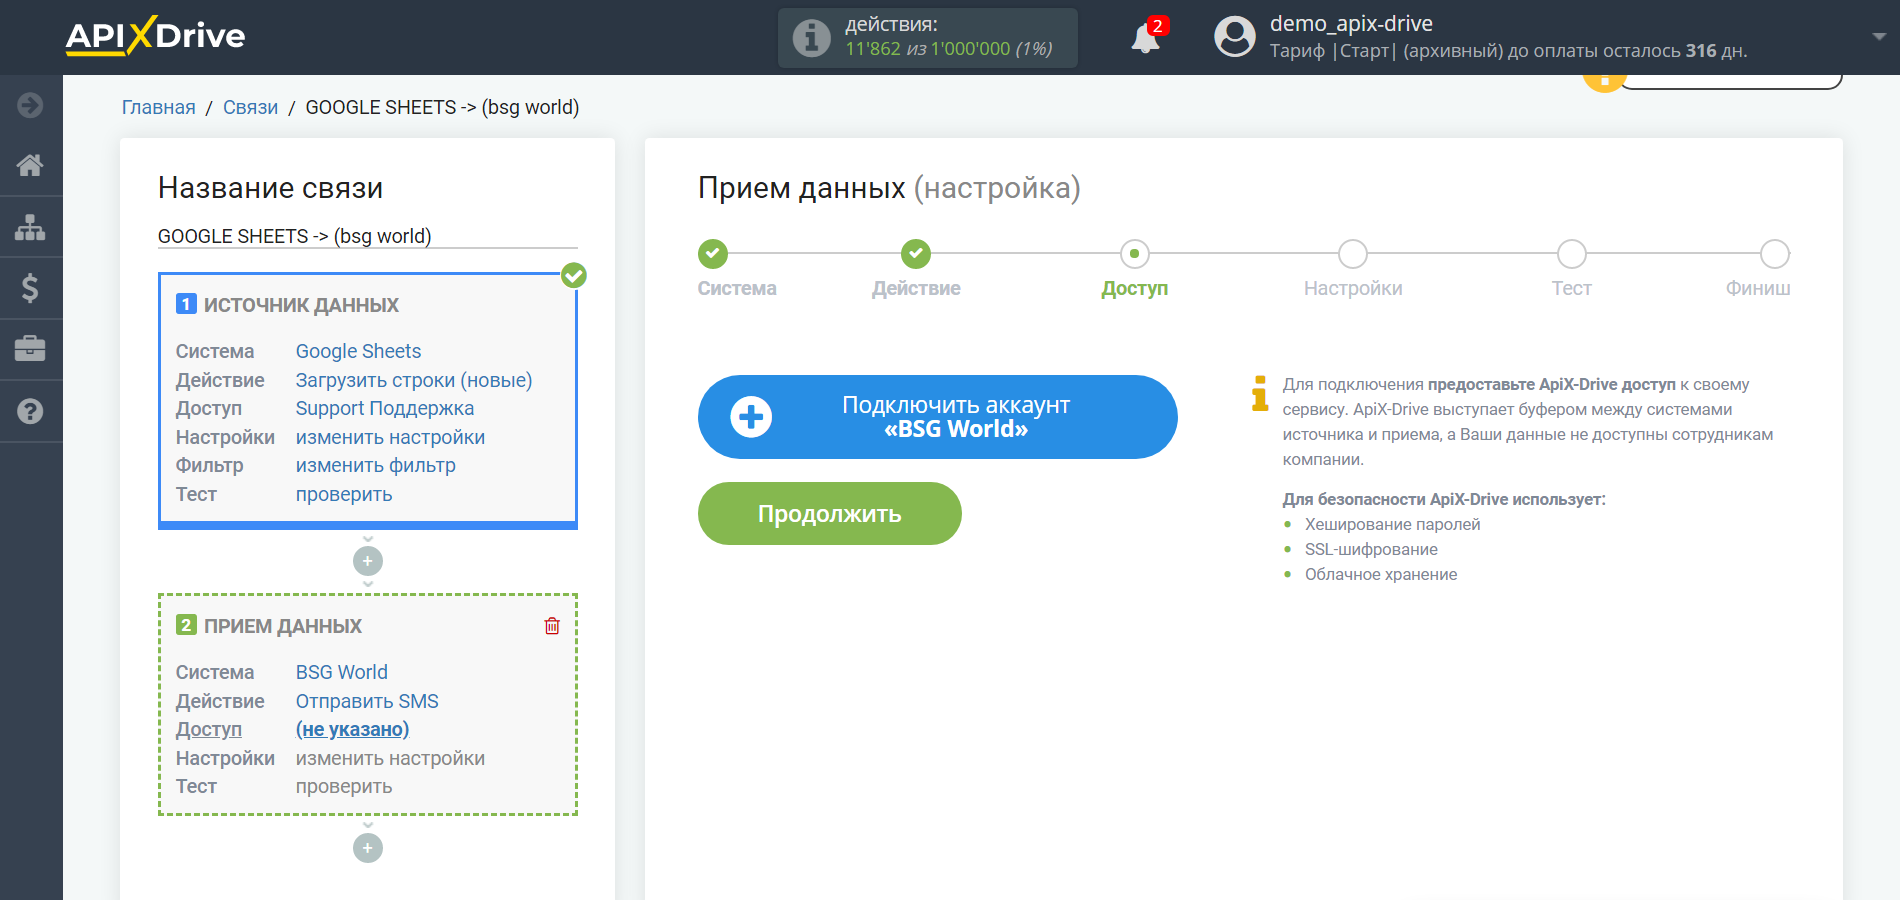Expand the account dropdown arrow

(x=1878, y=36)
